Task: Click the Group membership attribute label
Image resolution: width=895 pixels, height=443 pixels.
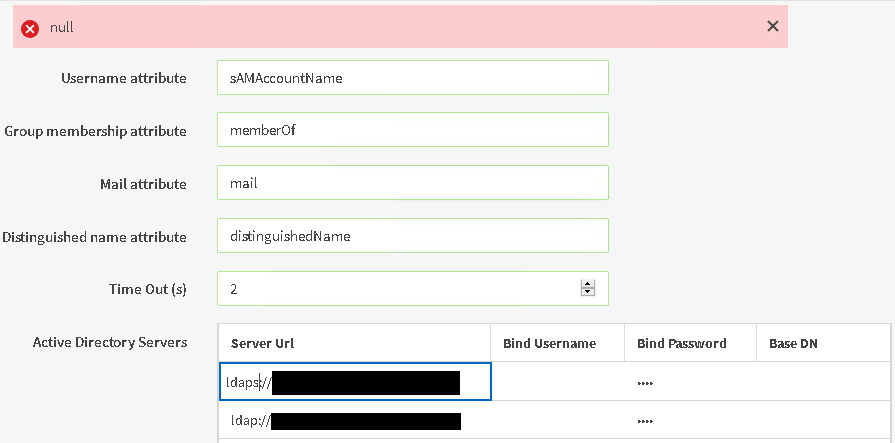Action: (x=95, y=131)
